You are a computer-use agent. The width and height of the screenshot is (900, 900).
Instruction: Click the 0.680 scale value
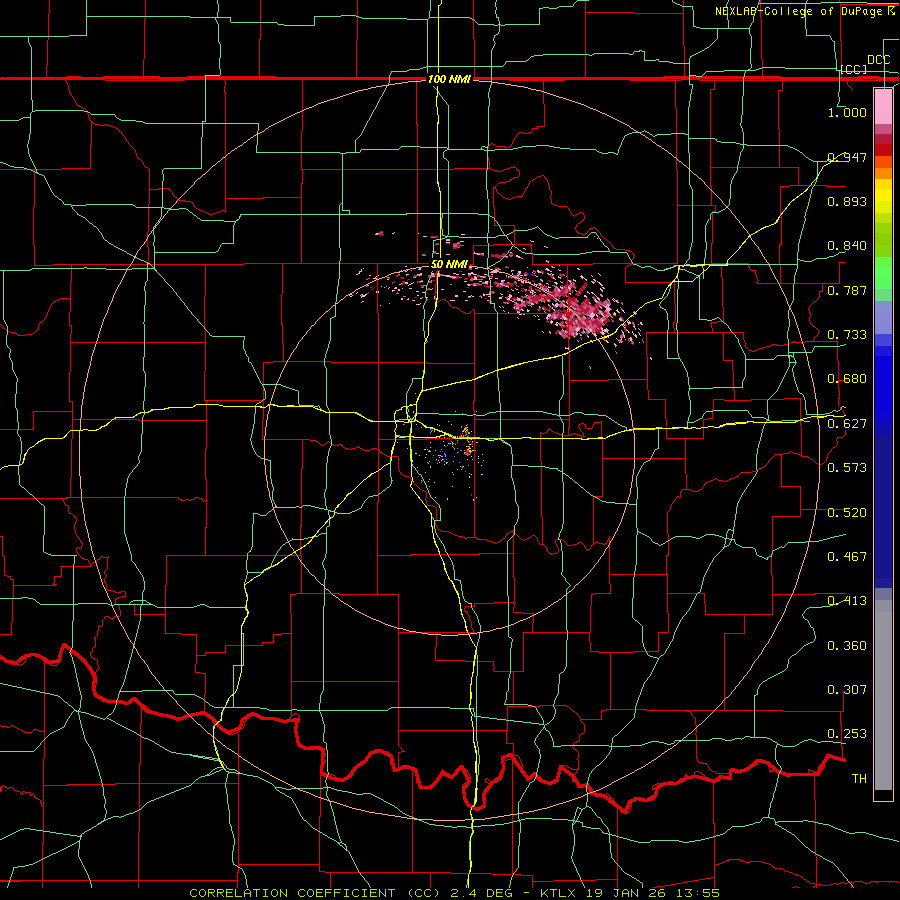[x=847, y=379]
